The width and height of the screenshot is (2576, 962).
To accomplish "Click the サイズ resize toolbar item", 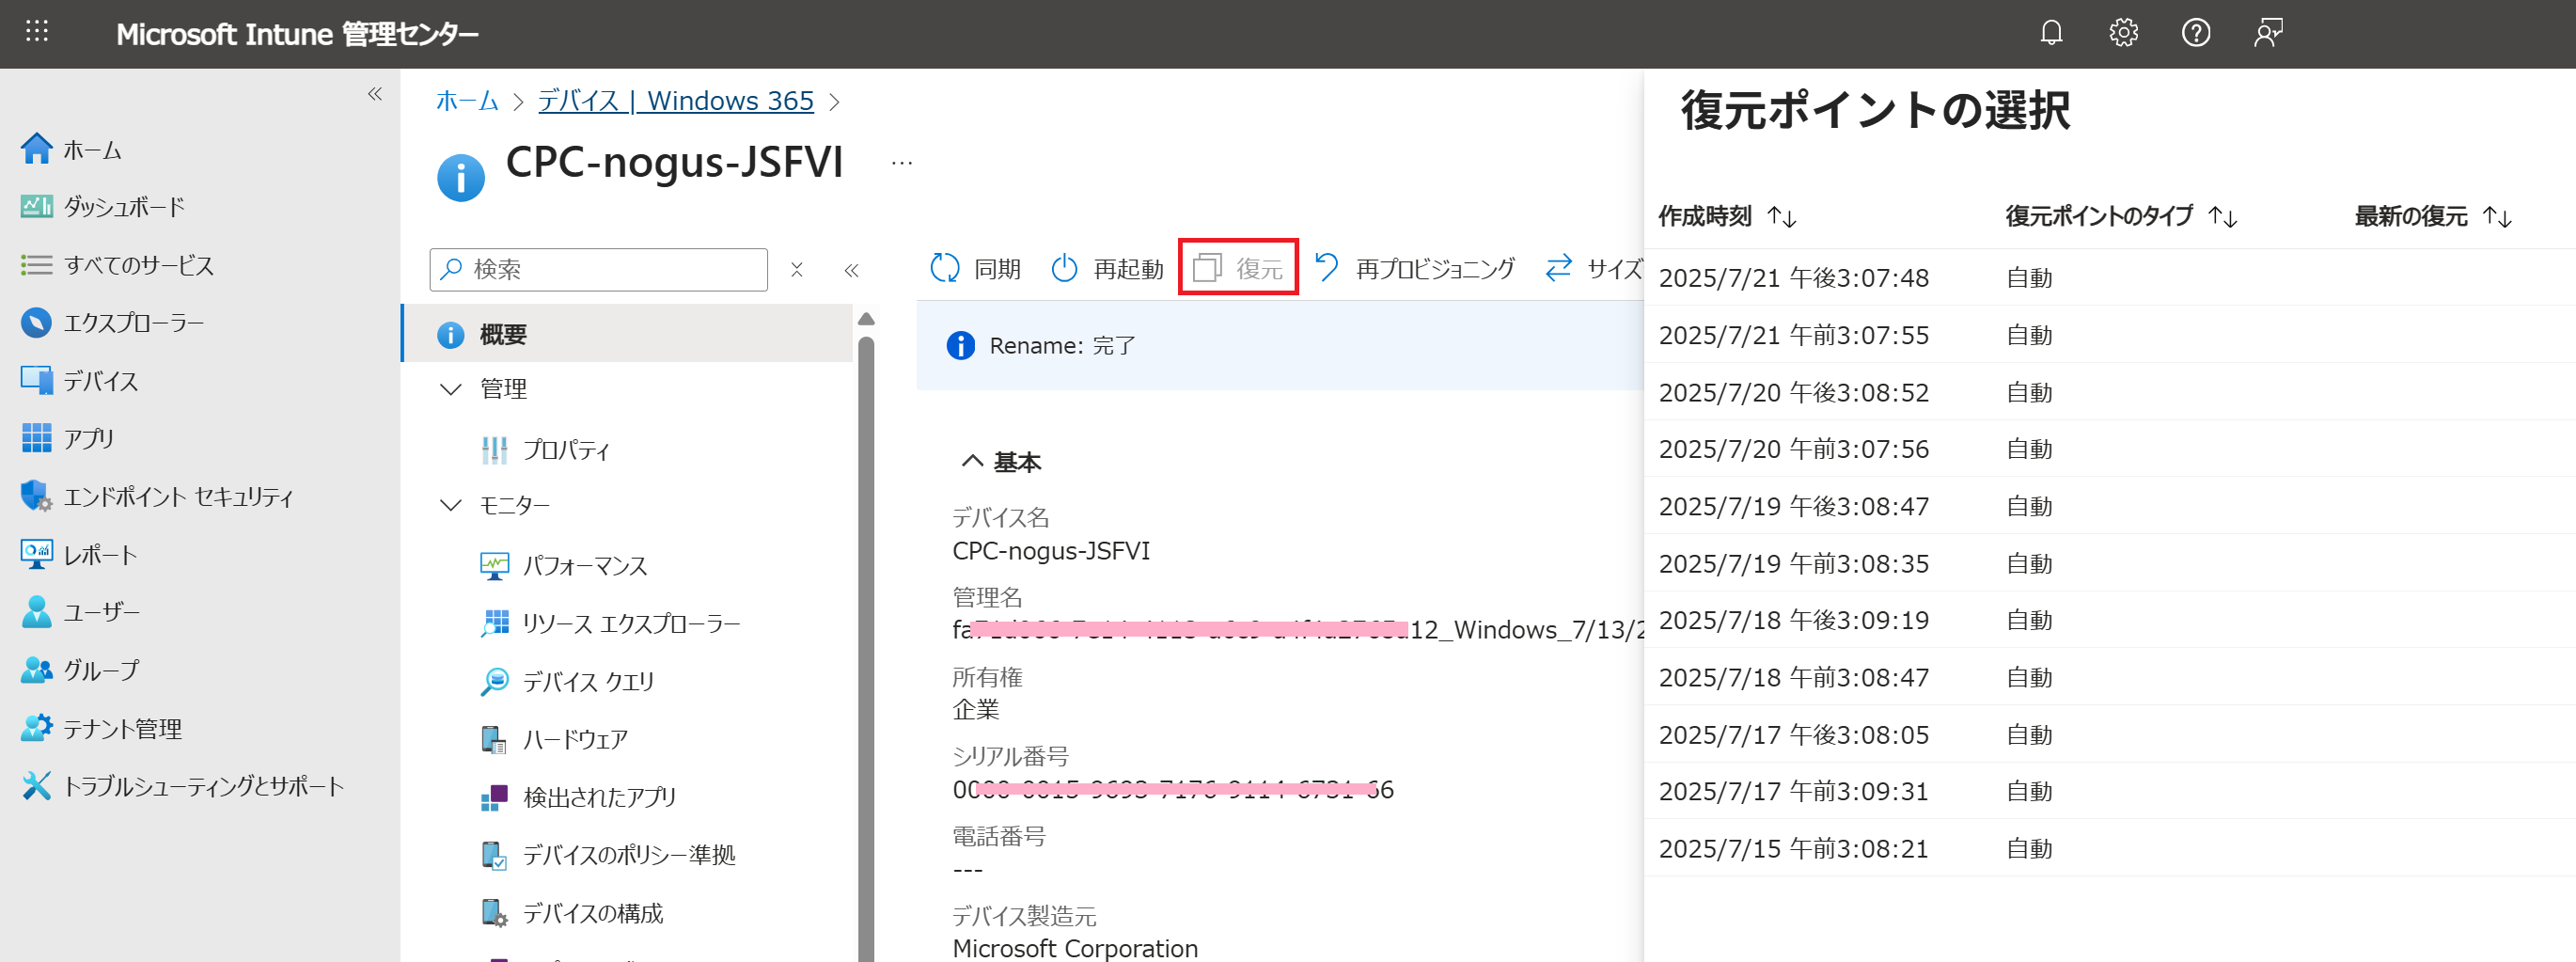I will [x=1593, y=268].
